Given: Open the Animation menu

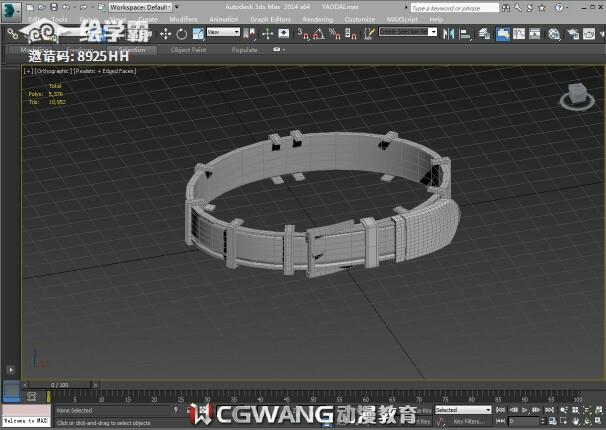Looking at the screenshot, I should coord(224,19).
